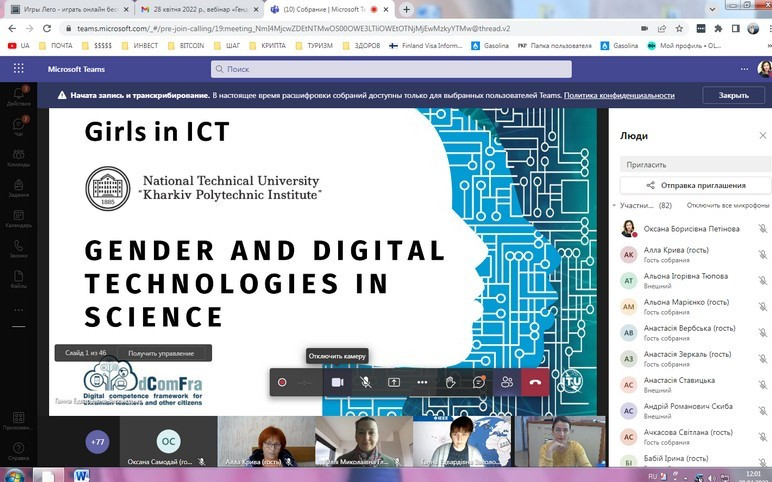Viewport: 772px width, 482px height.
Task: Toggle the Chrome side panel icon
Action: tap(736, 29)
